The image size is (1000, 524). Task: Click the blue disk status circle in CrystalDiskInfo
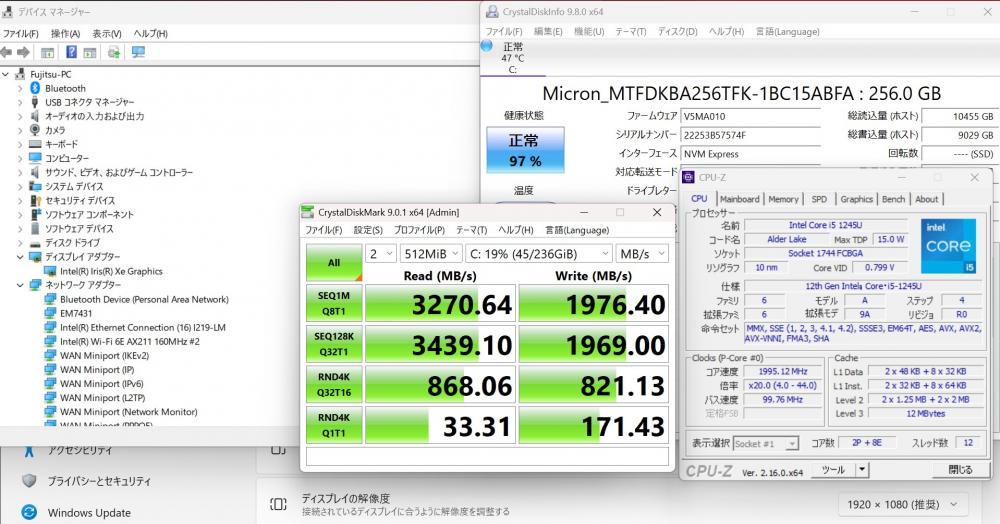point(487,45)
